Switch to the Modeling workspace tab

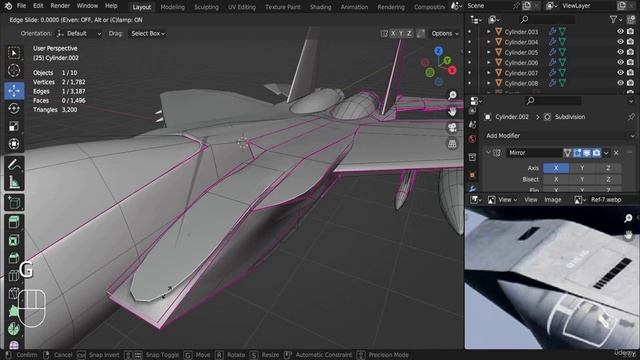pos(173,7)
